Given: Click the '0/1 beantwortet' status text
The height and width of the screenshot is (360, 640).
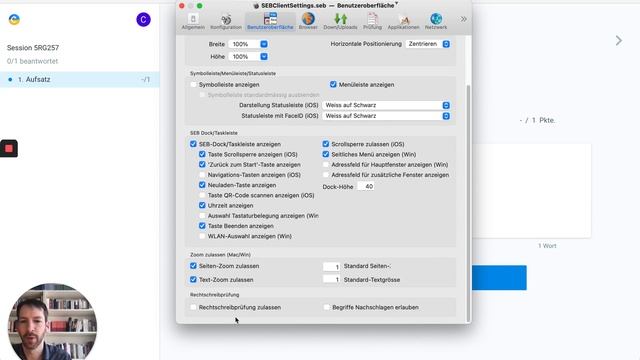Looking at the screenshot, I should click(x=32, y=61).
